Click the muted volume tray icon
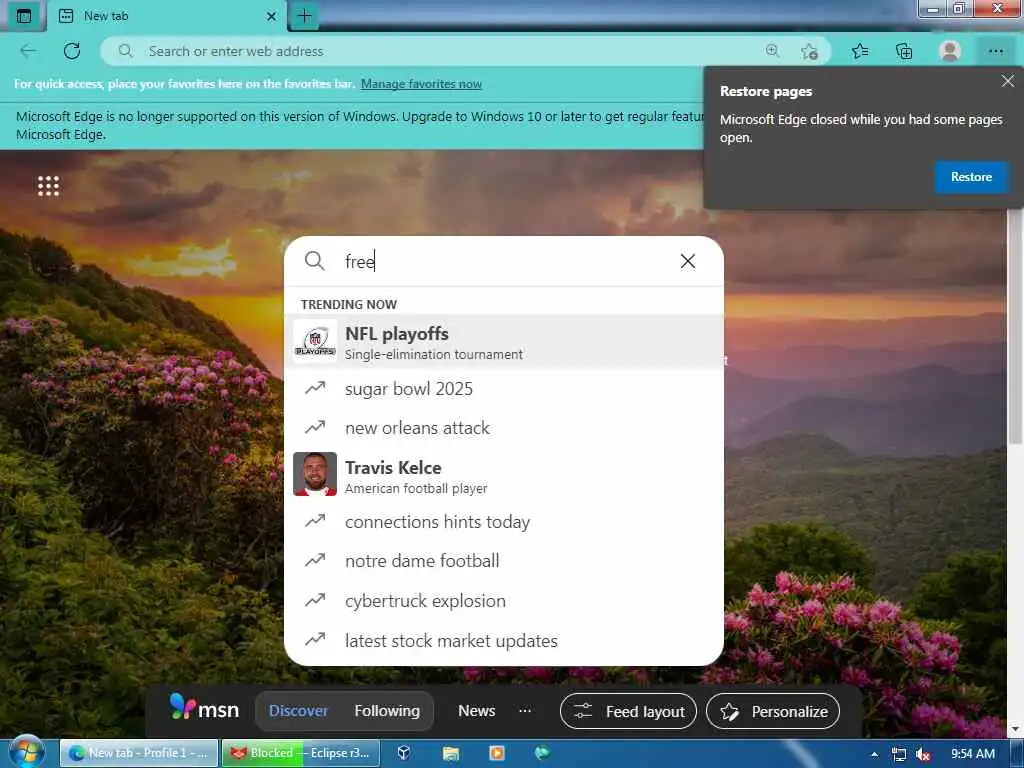 click(923, 754)
